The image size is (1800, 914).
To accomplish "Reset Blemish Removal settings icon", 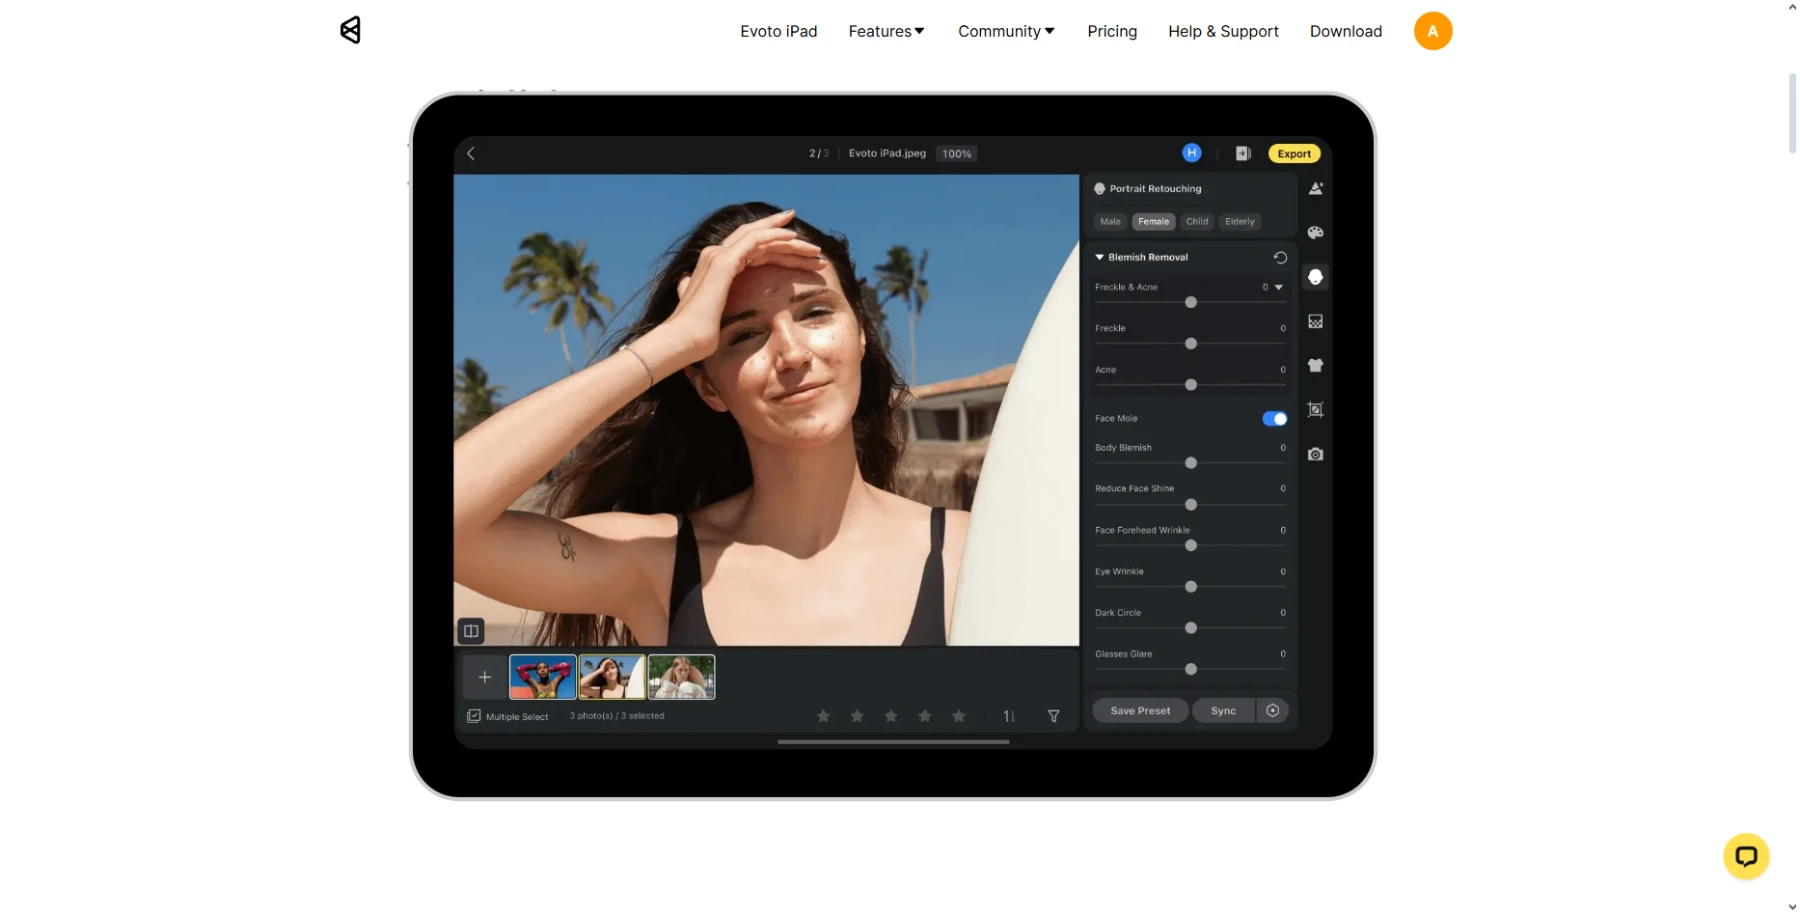I will click(1279, 258).
